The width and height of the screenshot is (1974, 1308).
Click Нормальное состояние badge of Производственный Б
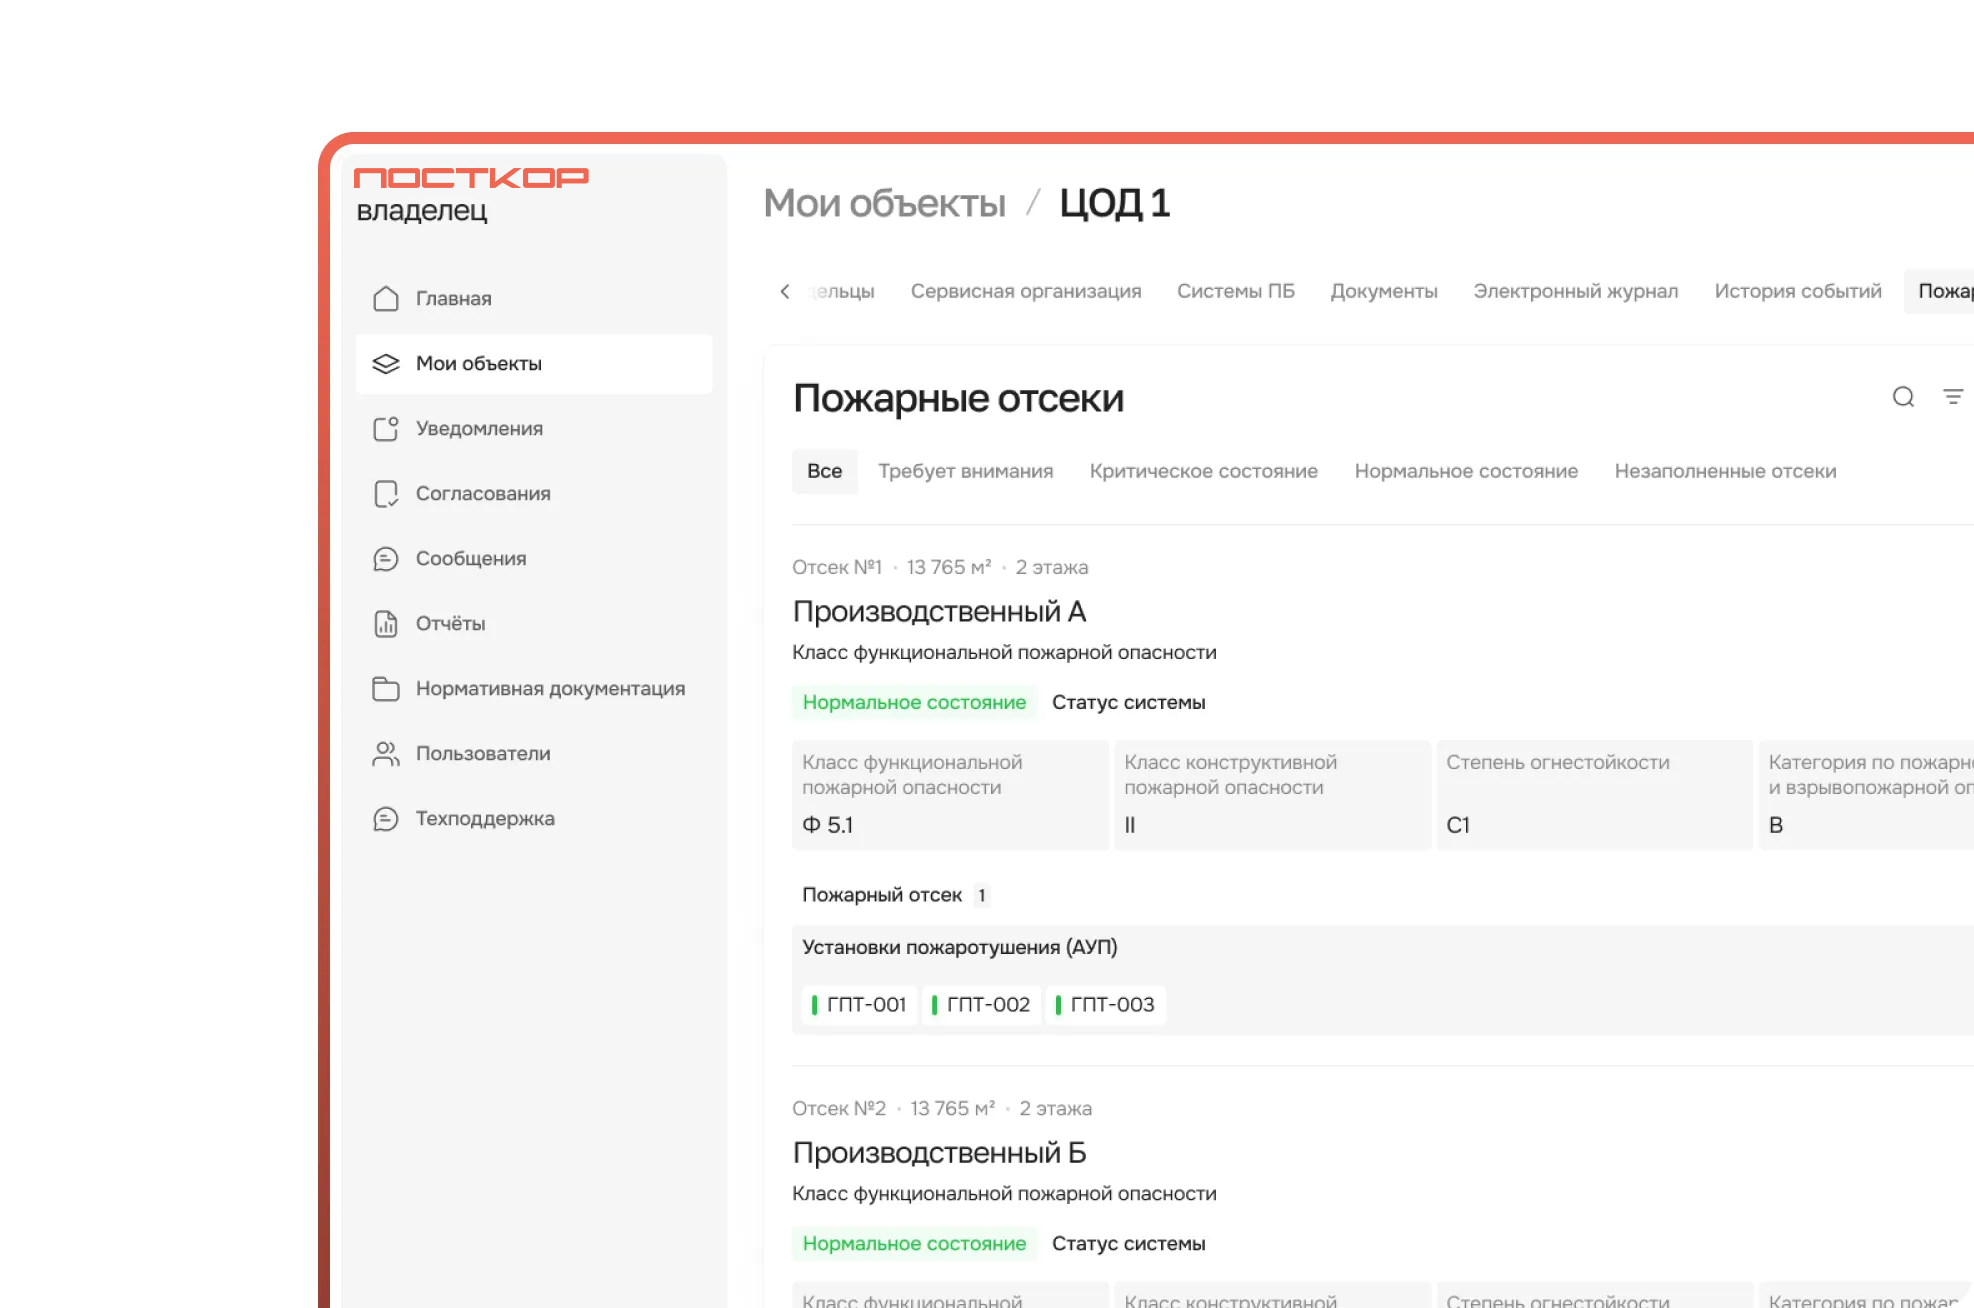pyautogui.click(x=914, y=1243)
